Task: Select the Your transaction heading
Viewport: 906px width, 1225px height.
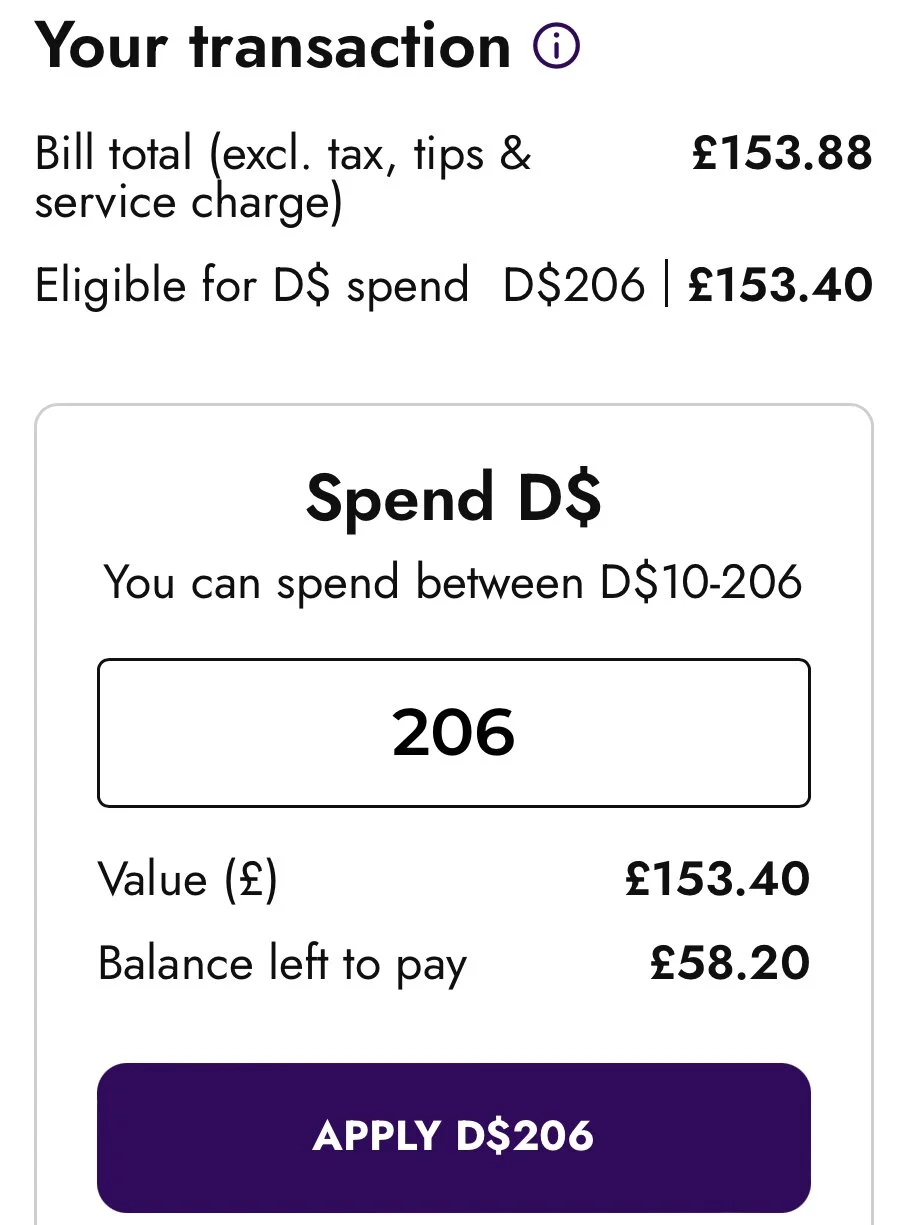Action: [273, 46]
